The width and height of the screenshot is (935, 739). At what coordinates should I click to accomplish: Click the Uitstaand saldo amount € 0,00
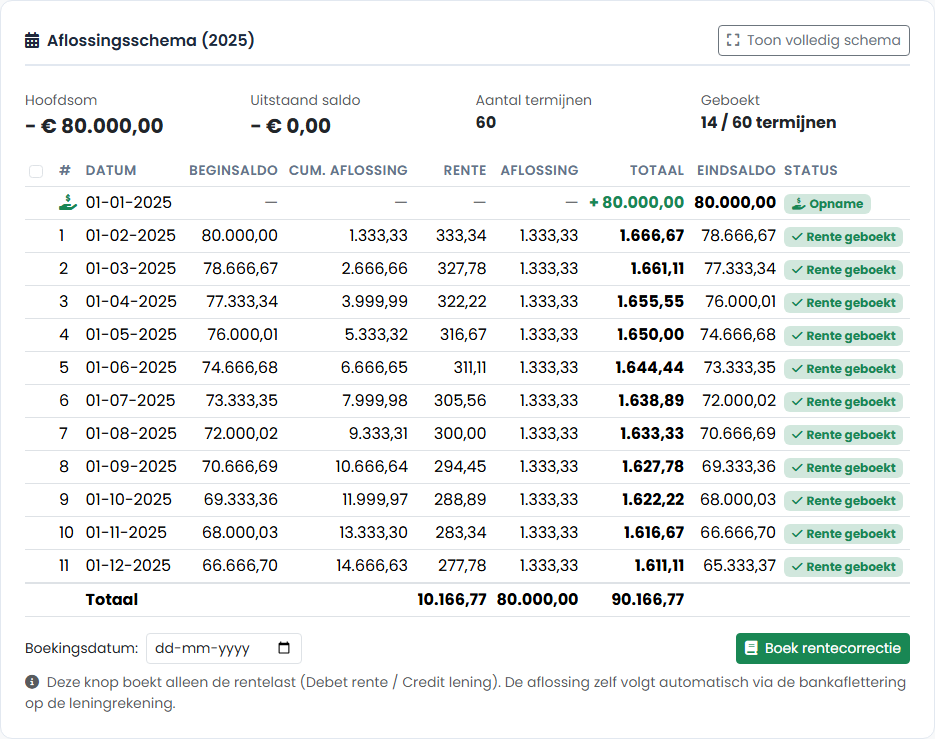pyautogui.click(x=290, y=126)
